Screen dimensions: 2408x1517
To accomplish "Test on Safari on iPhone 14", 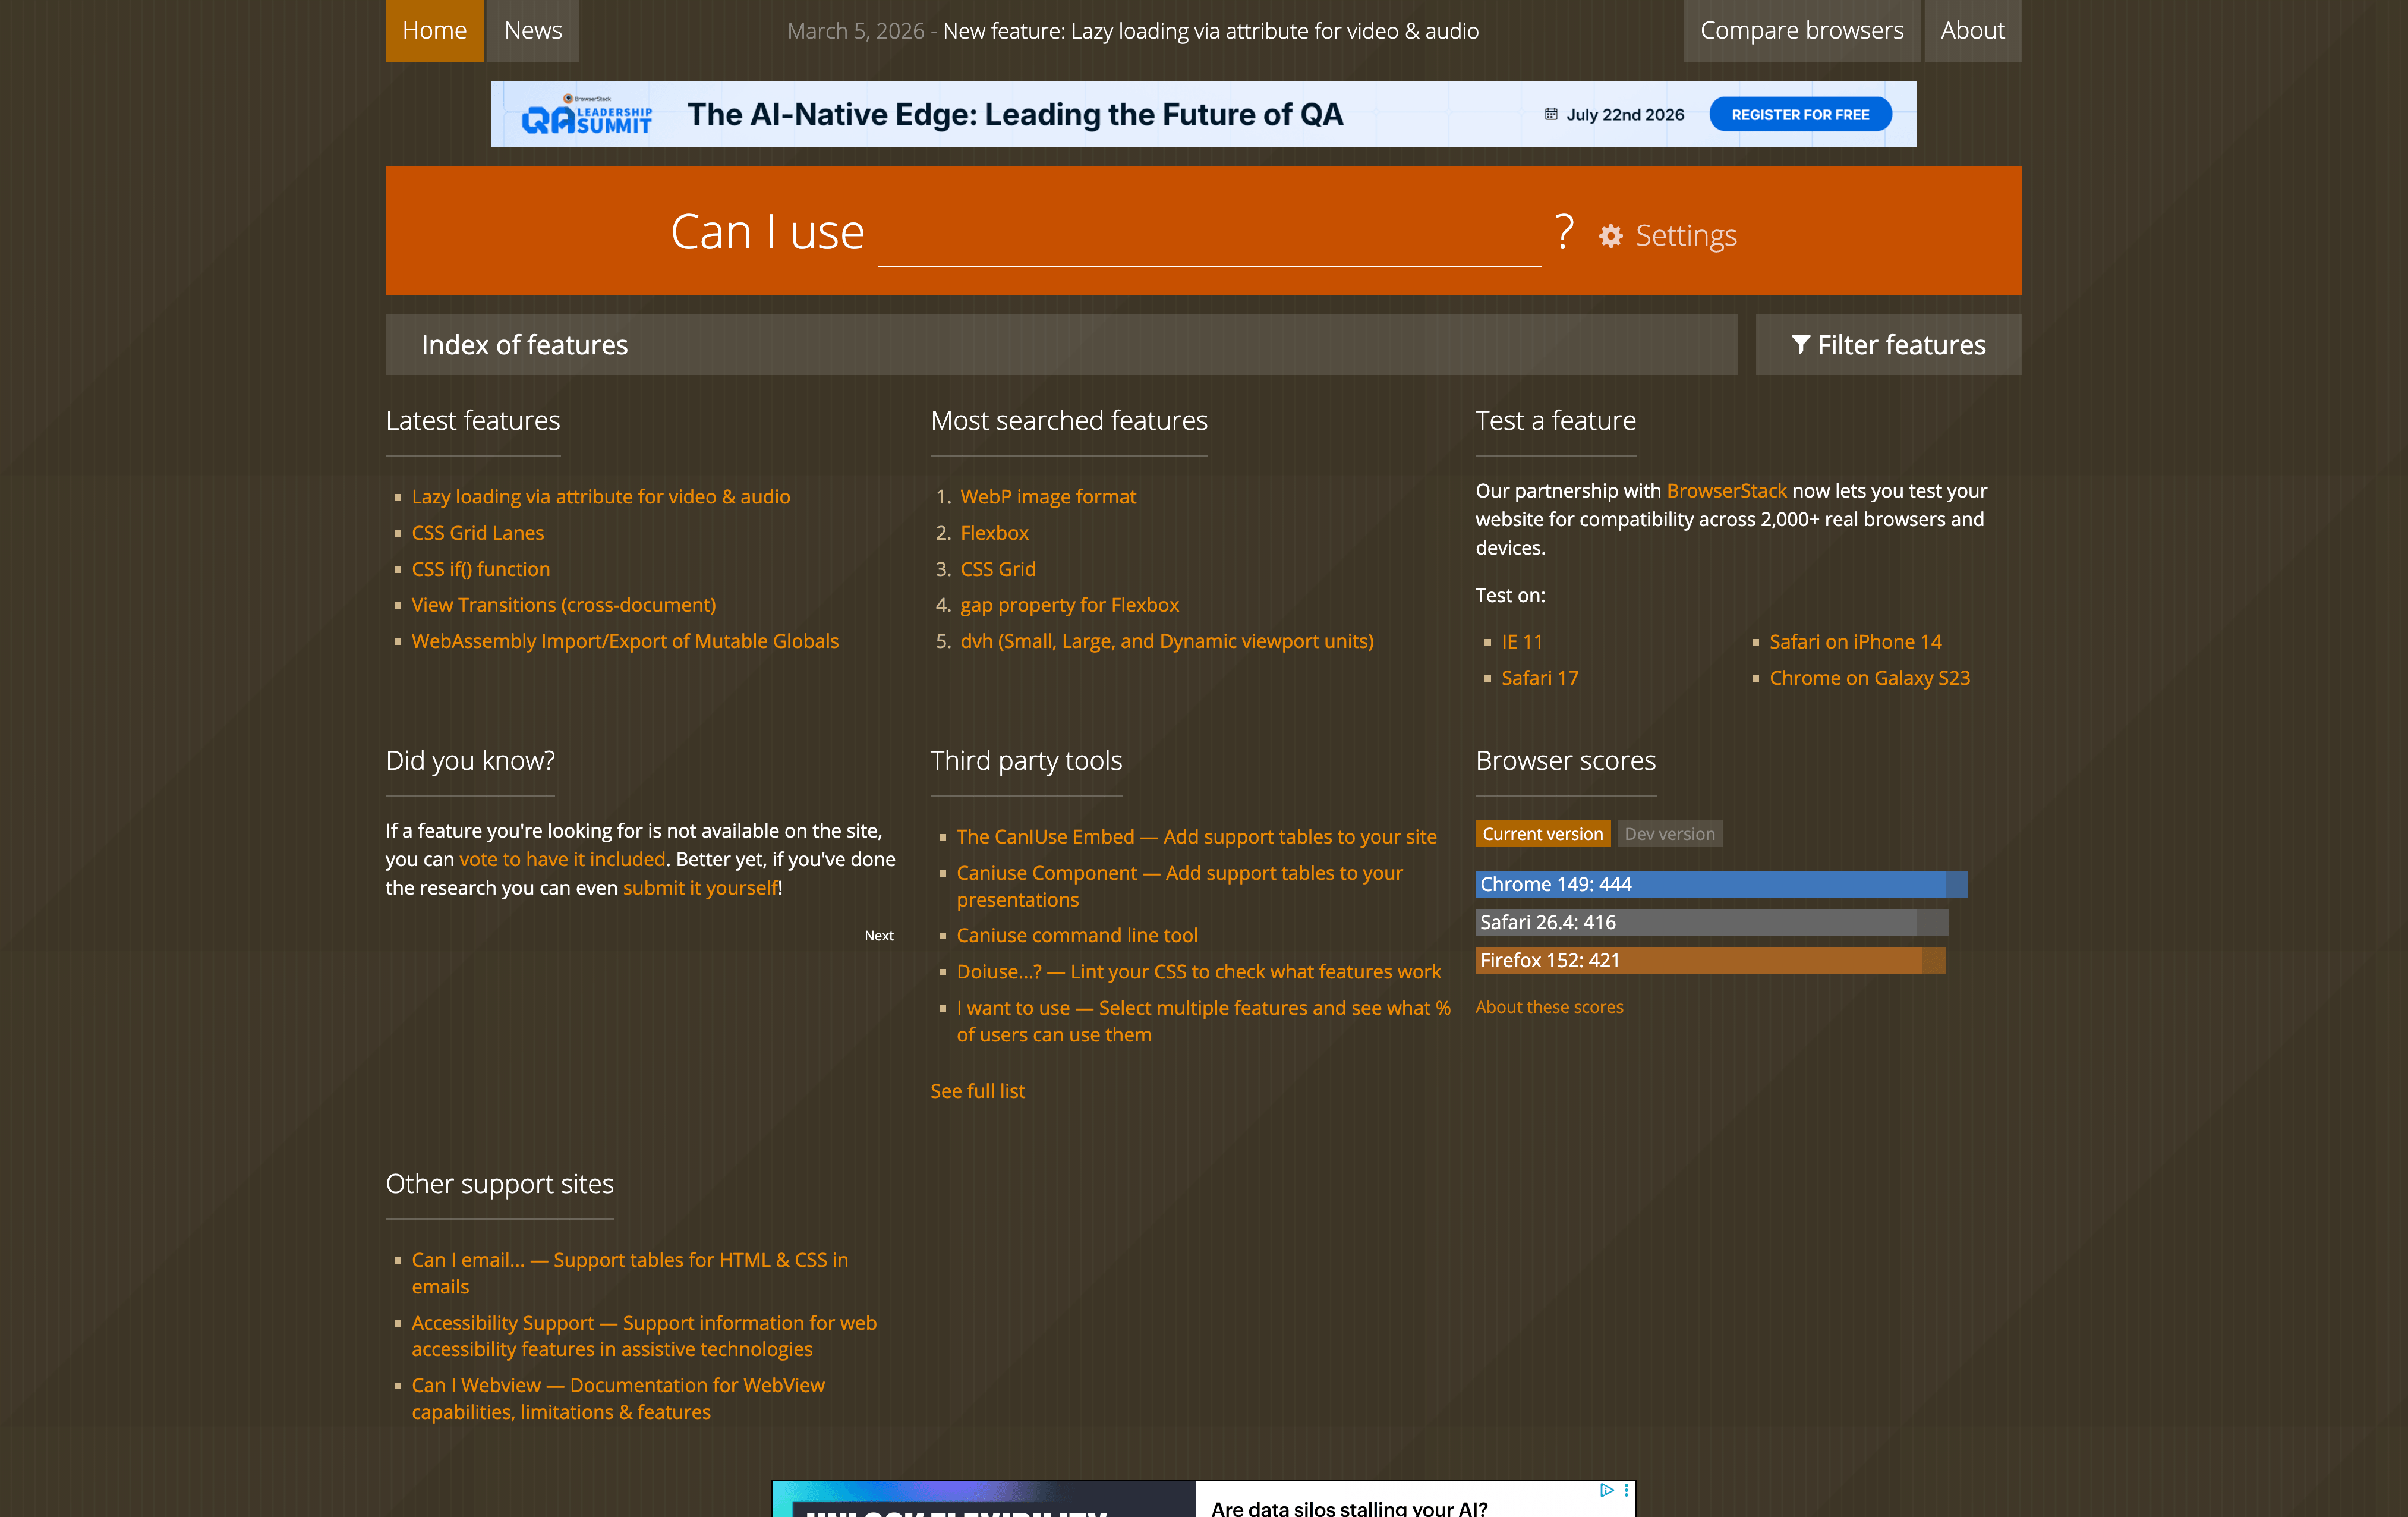I will tap(1855, 642).
